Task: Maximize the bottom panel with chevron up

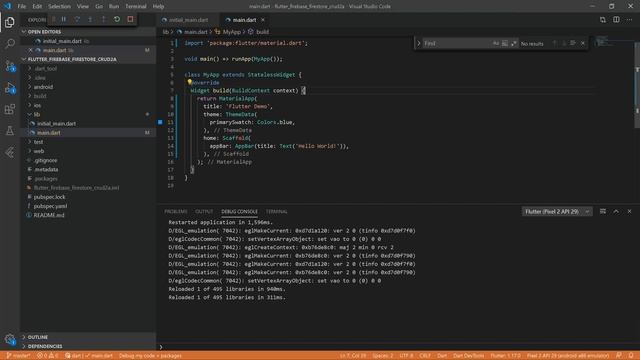Action: coord(616,211)
